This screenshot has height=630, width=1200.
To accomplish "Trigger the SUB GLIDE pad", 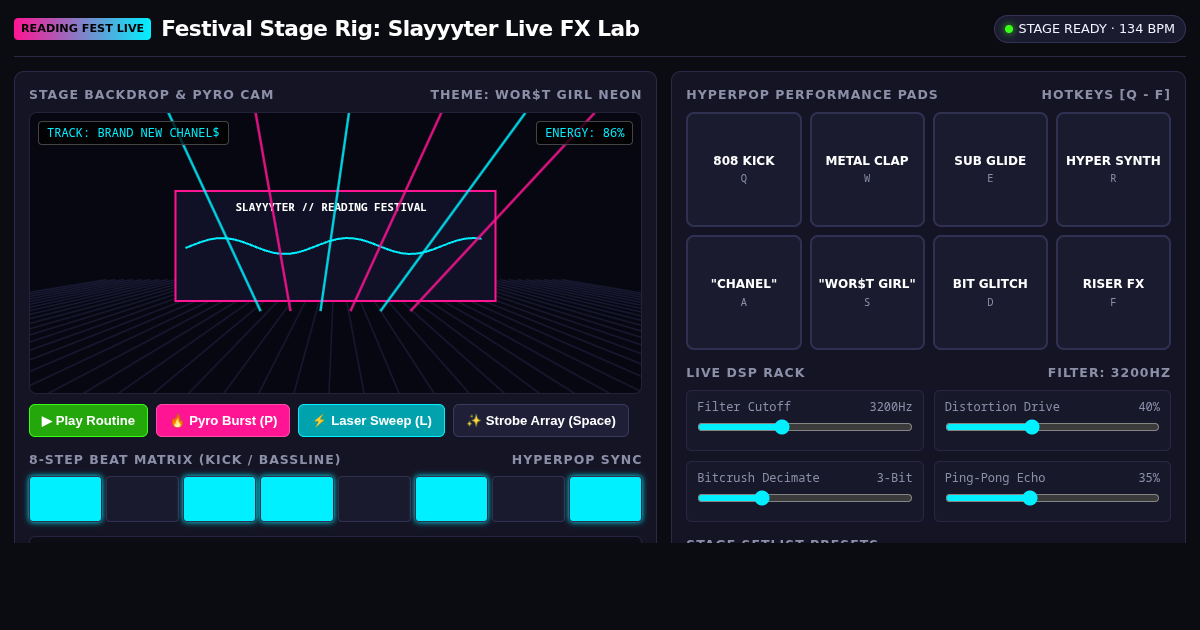I will [990, 169].
